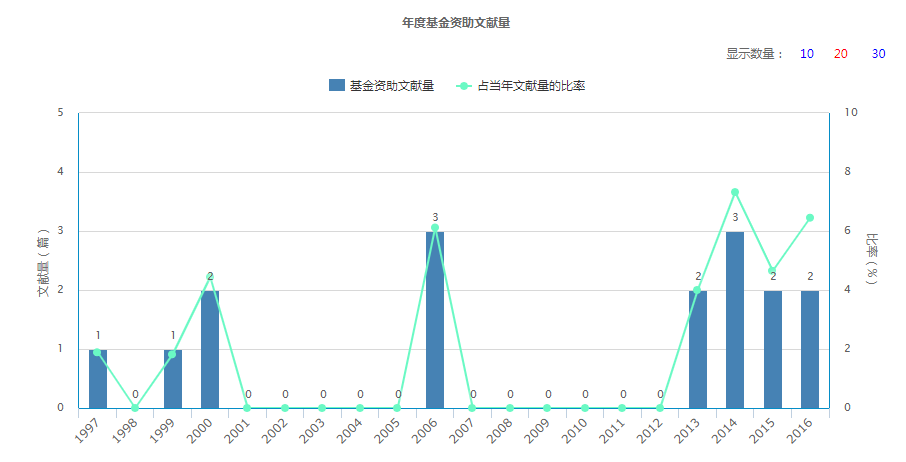The height and width of the screenshot is (462, 906).
Task: Select the 1999 bar
Action: pos(173,379)
